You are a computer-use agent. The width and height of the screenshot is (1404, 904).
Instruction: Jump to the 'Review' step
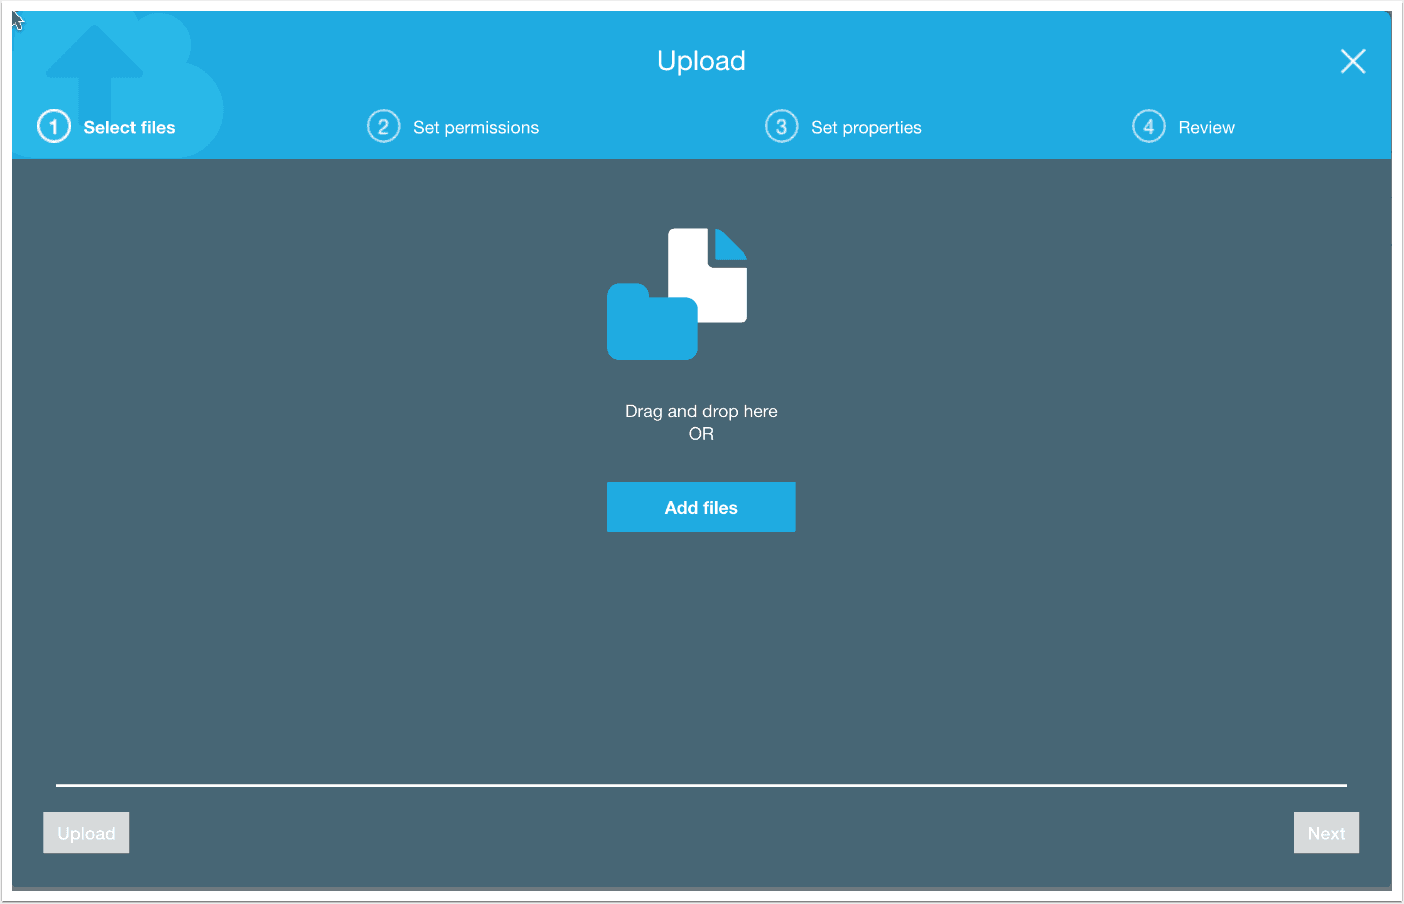pyautogui.click(x=1206, y=128)
